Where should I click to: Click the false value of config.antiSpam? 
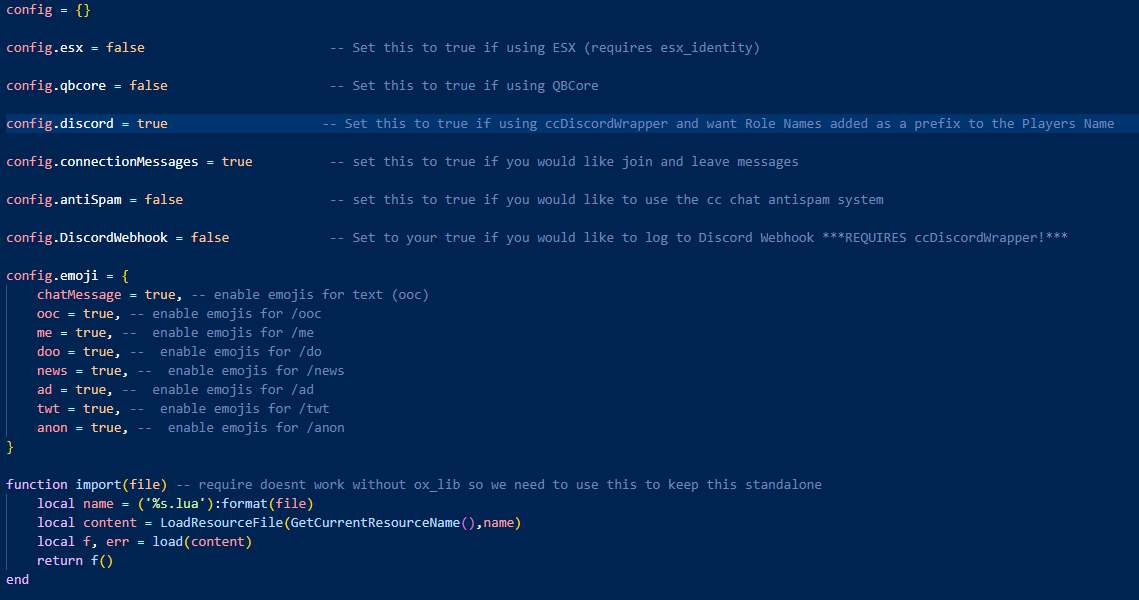164,200
